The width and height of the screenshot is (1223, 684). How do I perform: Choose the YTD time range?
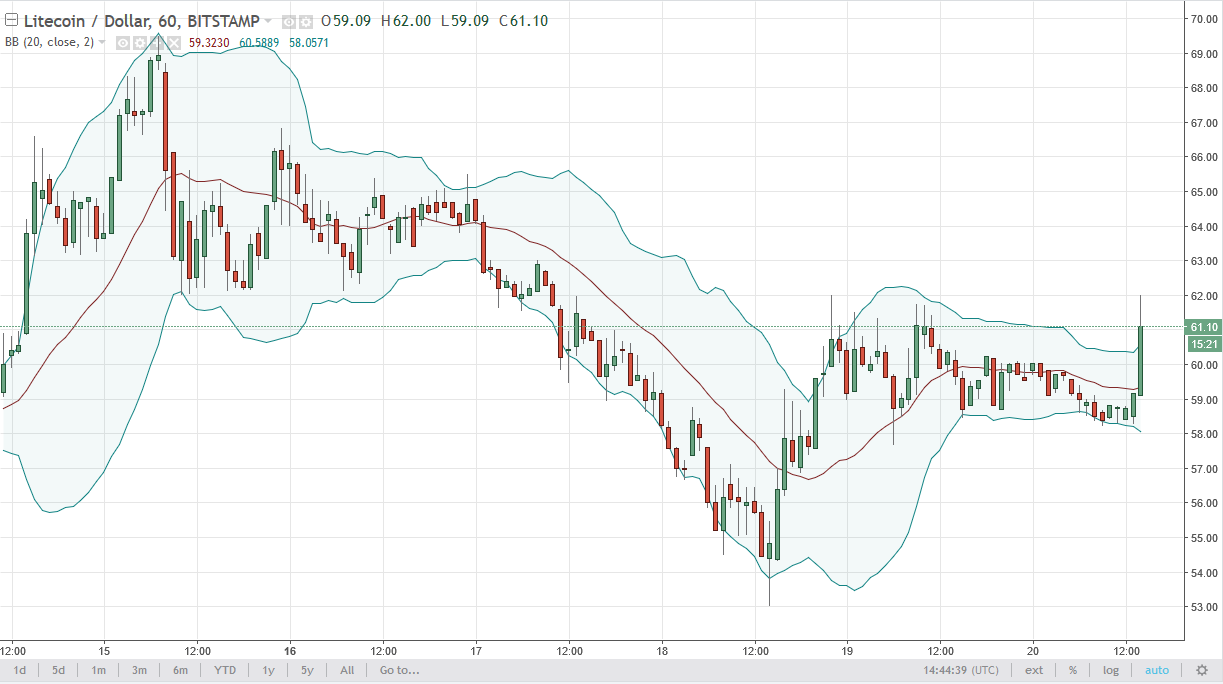pos(225,670)
